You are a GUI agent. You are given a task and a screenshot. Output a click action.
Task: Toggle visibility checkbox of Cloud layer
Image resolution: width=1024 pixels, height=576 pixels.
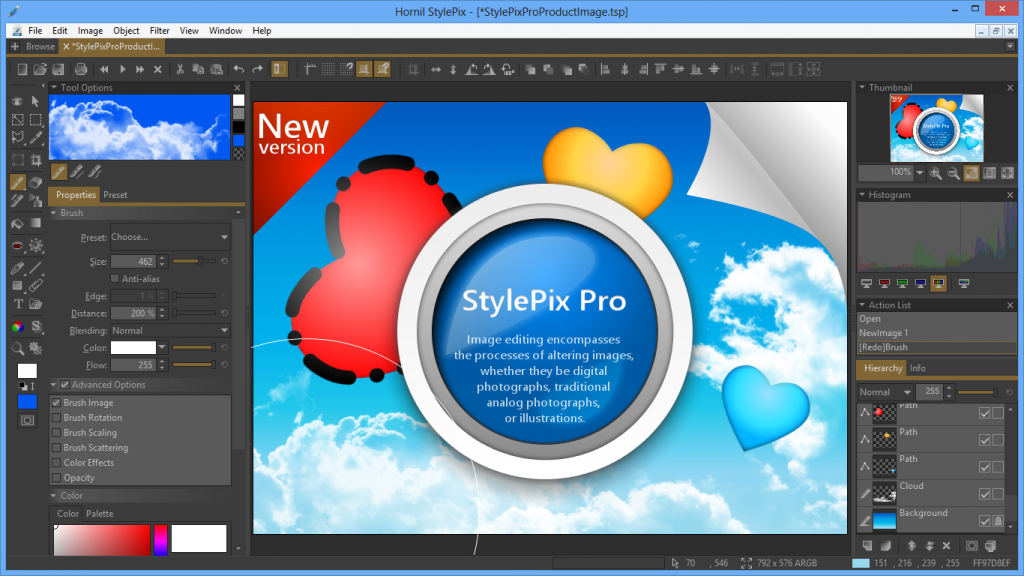tap(985, 494)
